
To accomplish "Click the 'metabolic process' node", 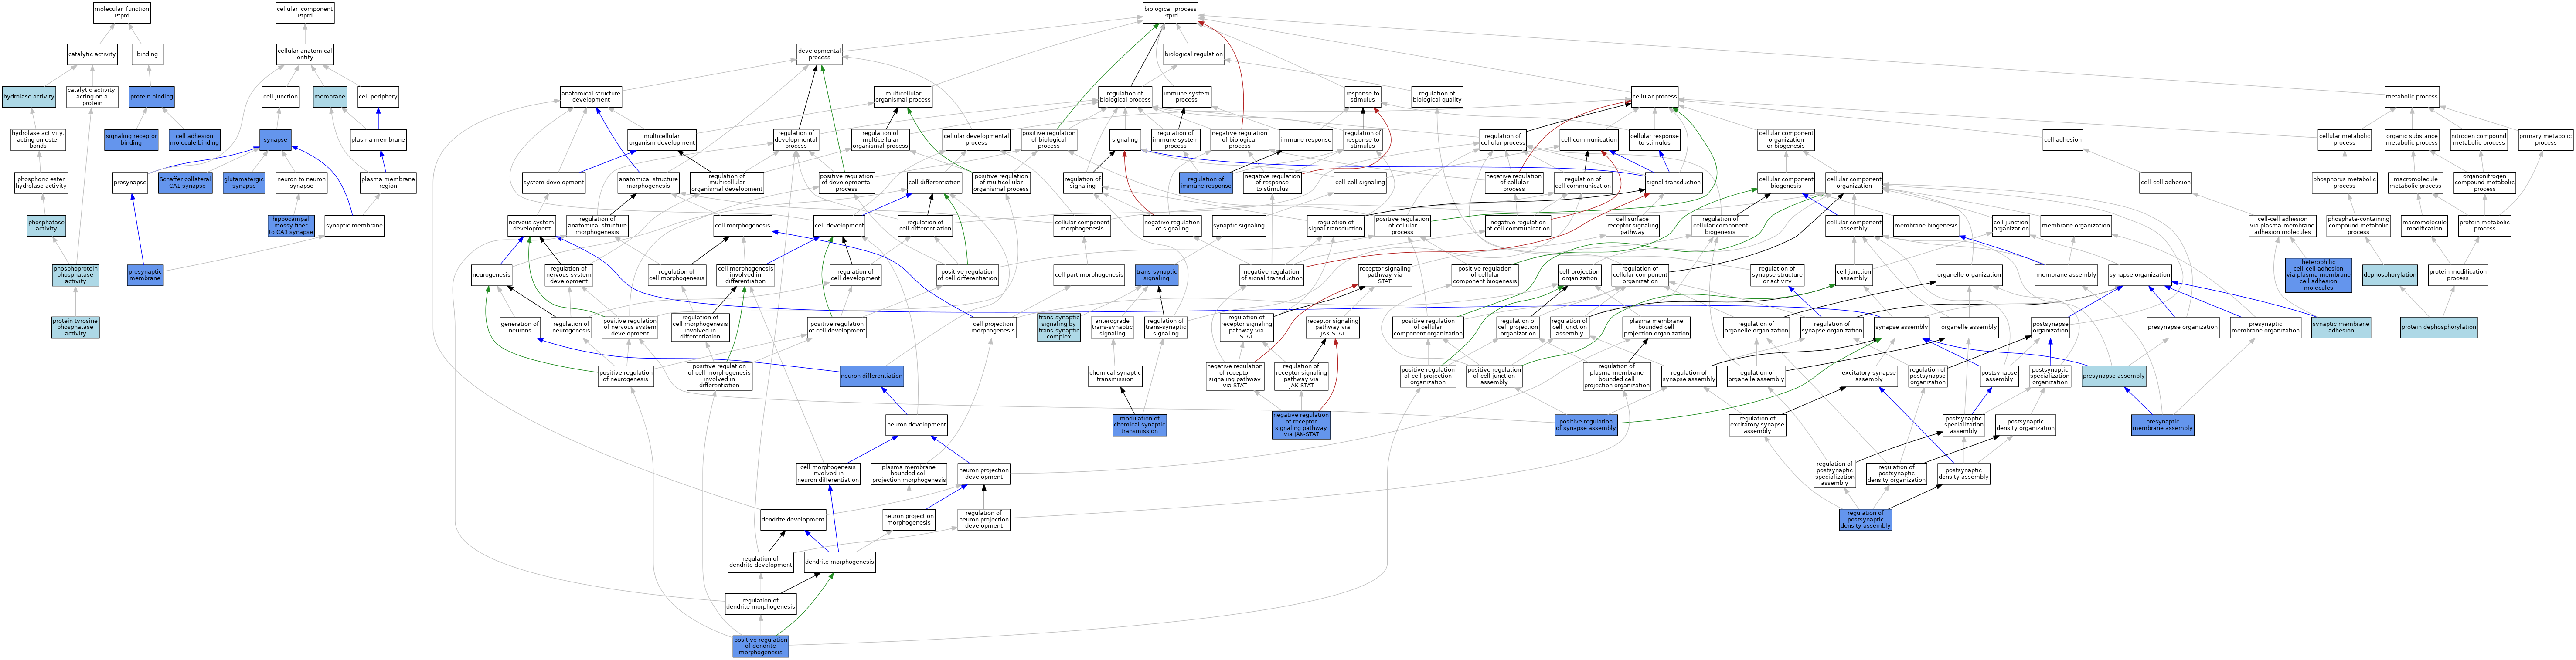I will click(x=2411, y=97).
